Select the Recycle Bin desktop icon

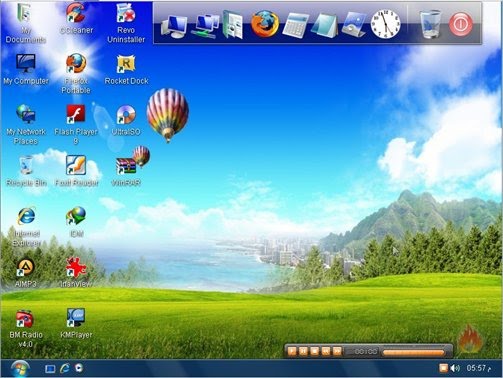coord(26,171)
